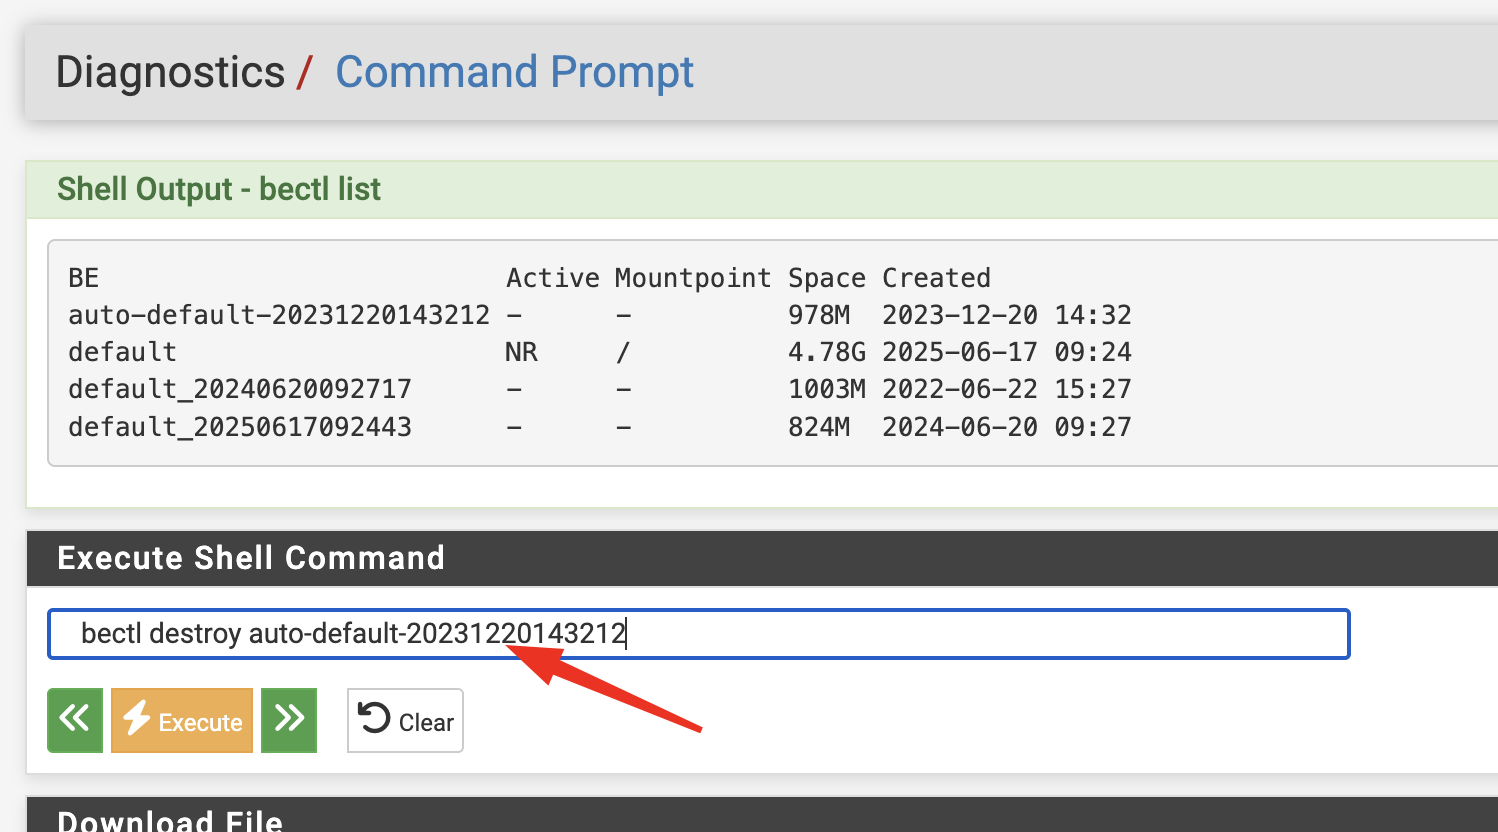
Task: Click the Execute Shell Command panel heading
Action: 251,558
